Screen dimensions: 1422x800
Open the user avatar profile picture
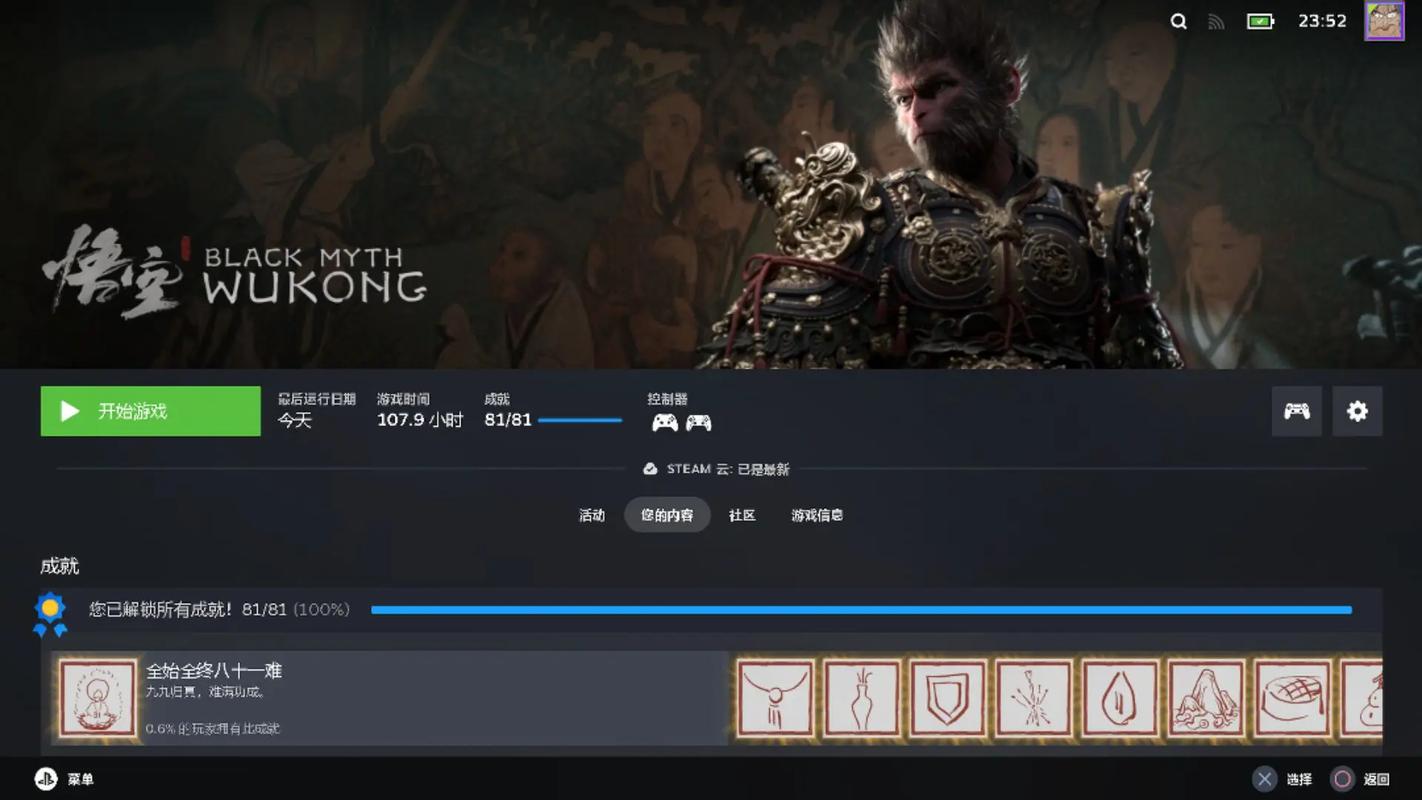pos(1384,21)
